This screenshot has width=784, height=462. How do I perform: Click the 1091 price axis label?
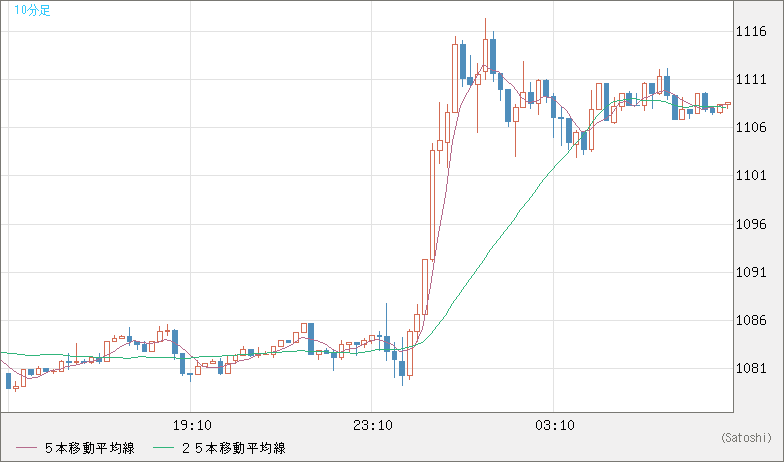coord(751,272)
